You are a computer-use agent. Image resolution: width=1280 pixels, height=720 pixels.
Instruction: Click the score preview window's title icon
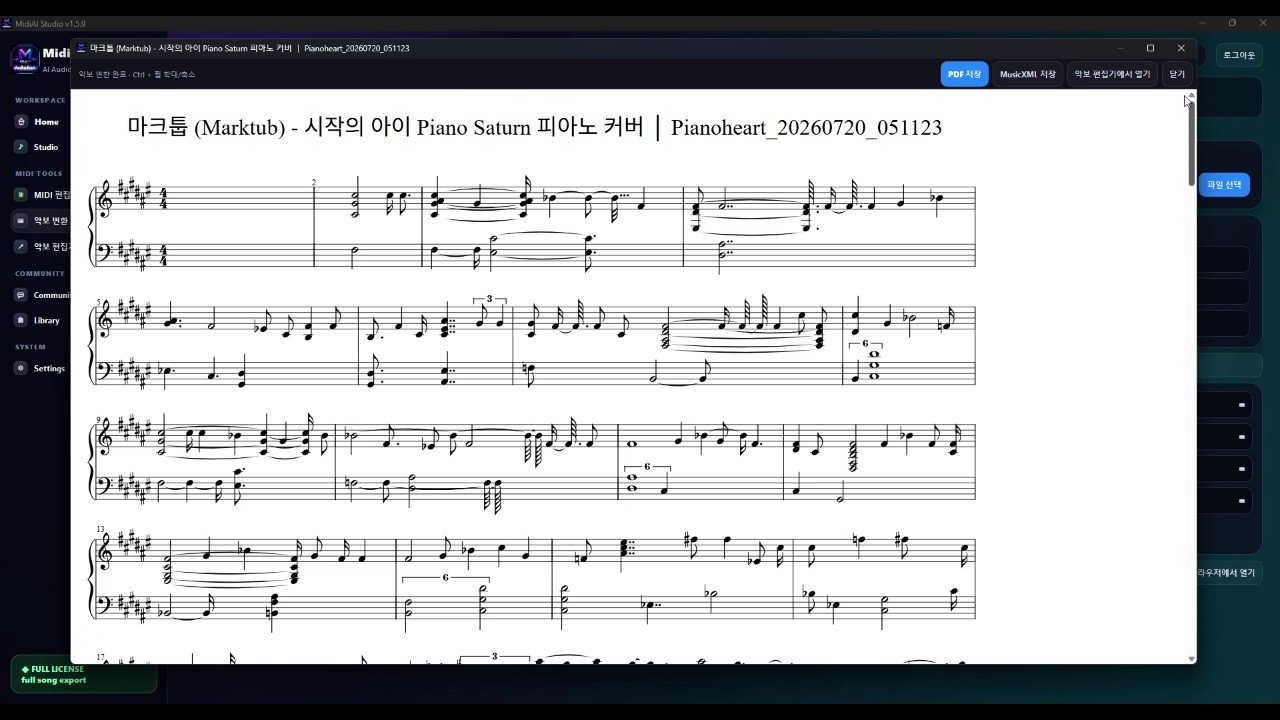(82, 48)
